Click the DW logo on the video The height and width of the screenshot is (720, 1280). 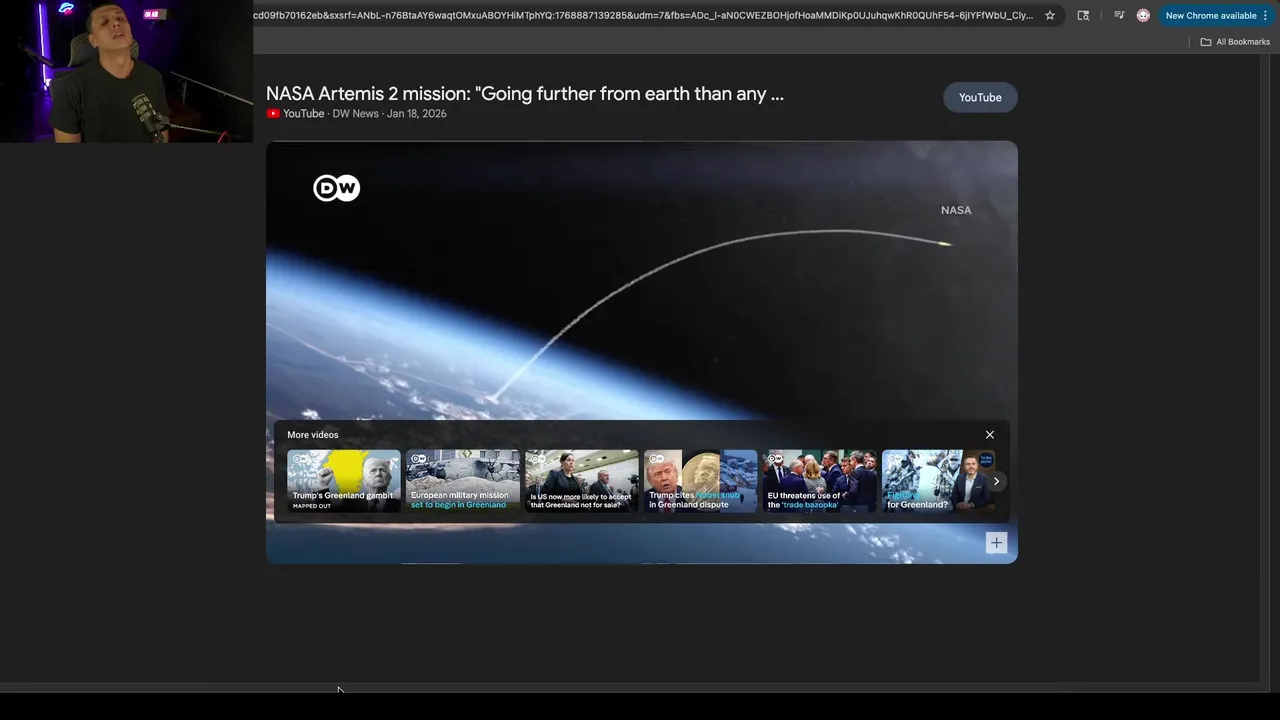(x=336, y=188)
